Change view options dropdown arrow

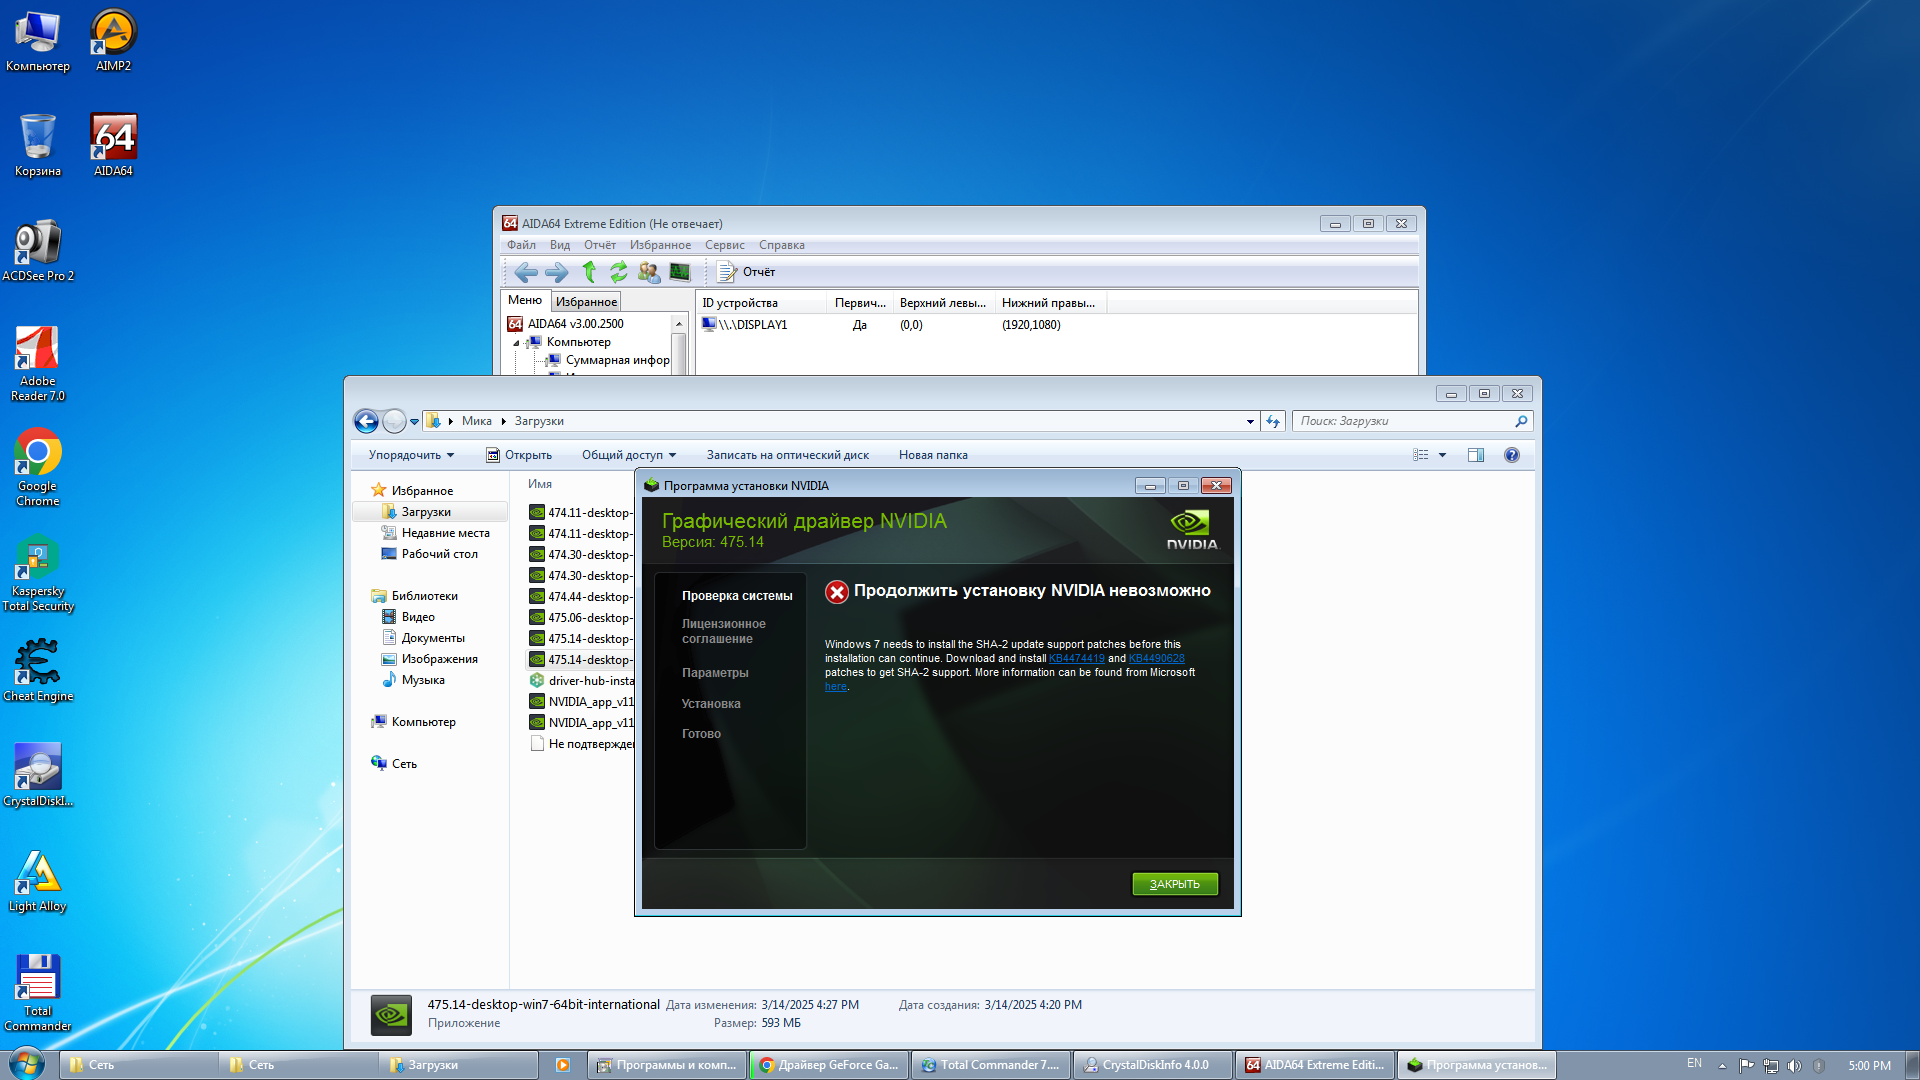pos(1442,455)
